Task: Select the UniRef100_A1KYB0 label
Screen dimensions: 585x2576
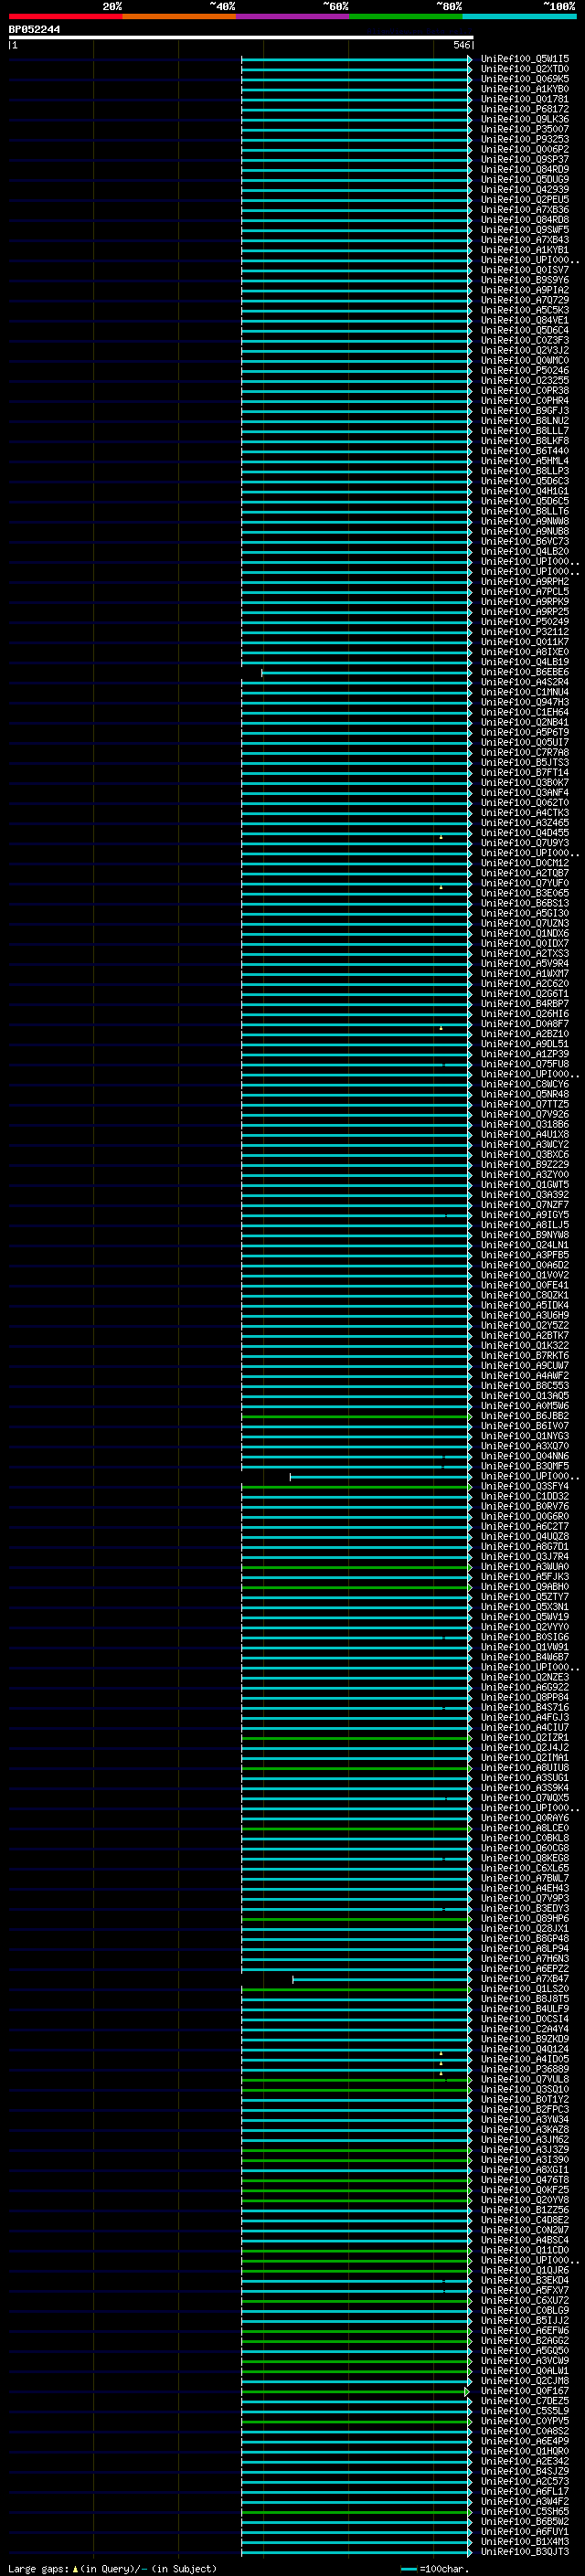Action: pyautogui.click(x=524, y=89)
